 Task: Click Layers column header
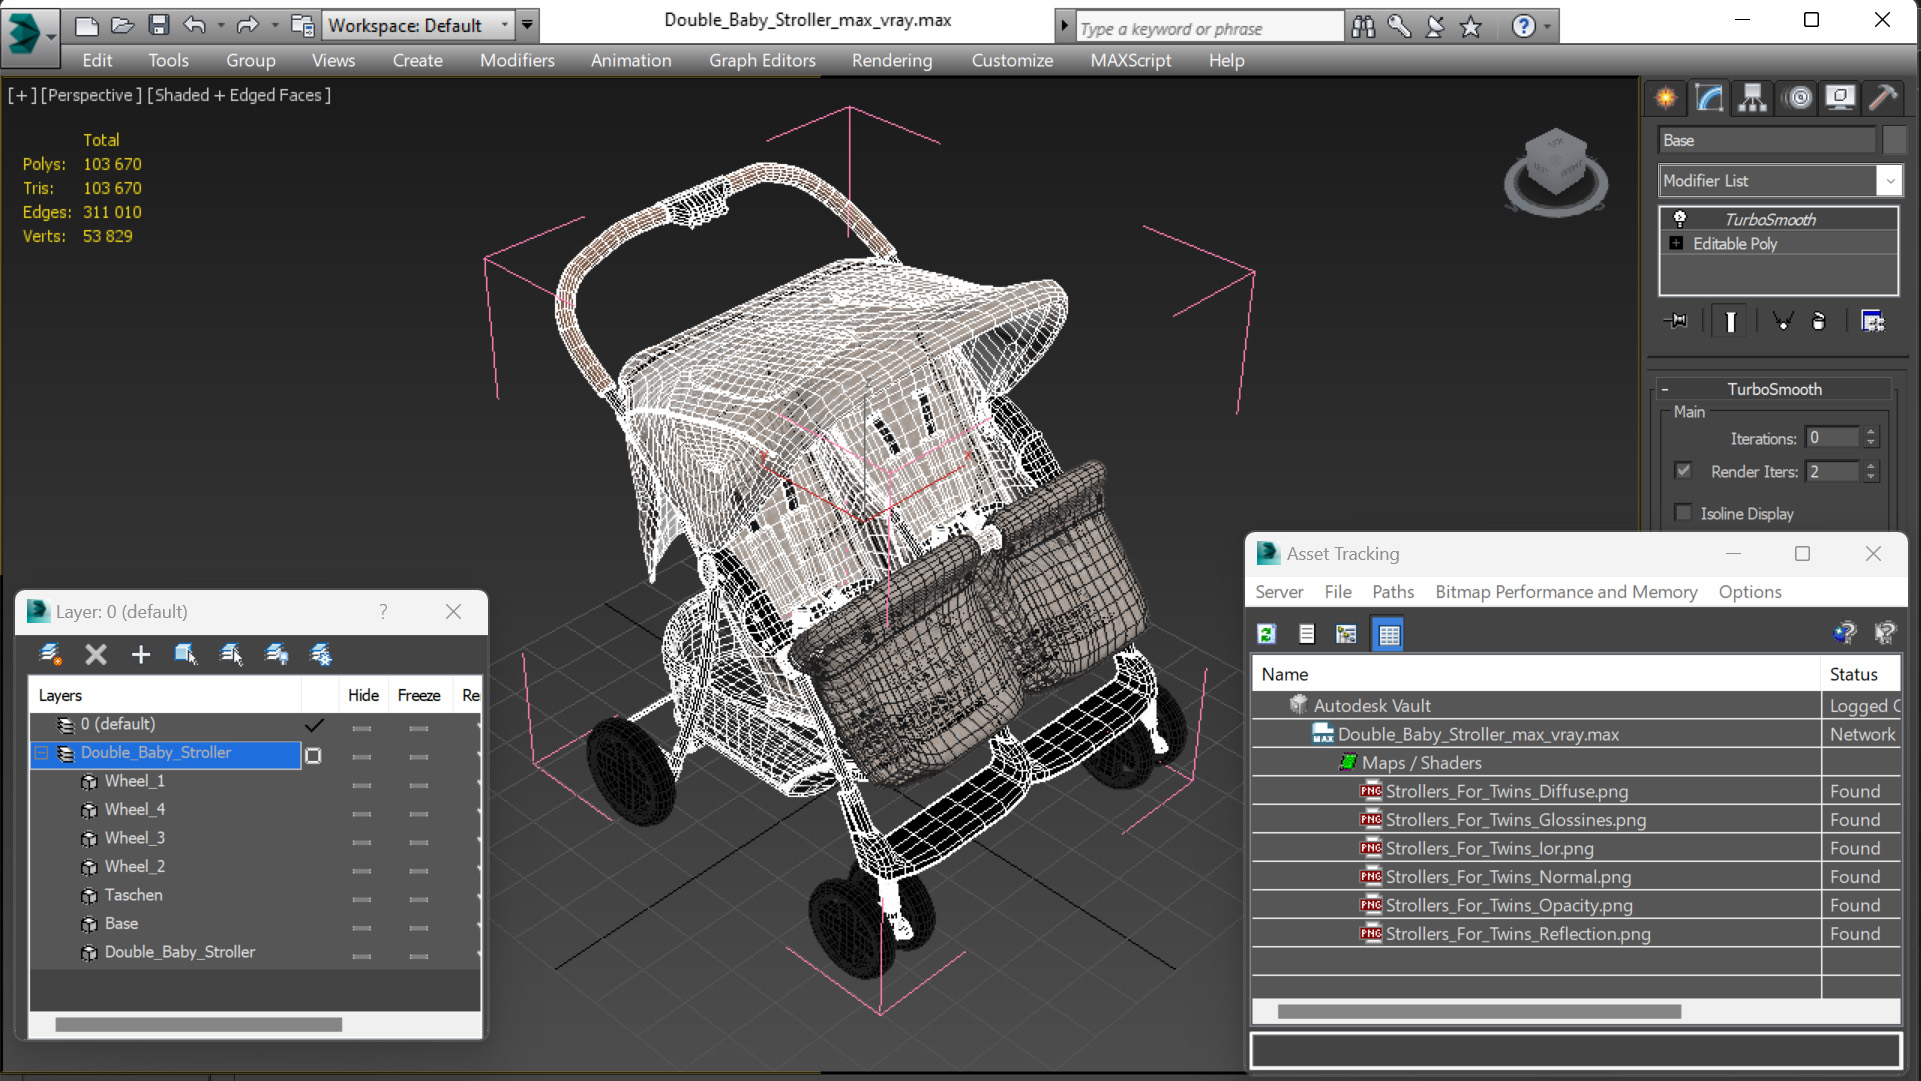[x=165, y=695]
